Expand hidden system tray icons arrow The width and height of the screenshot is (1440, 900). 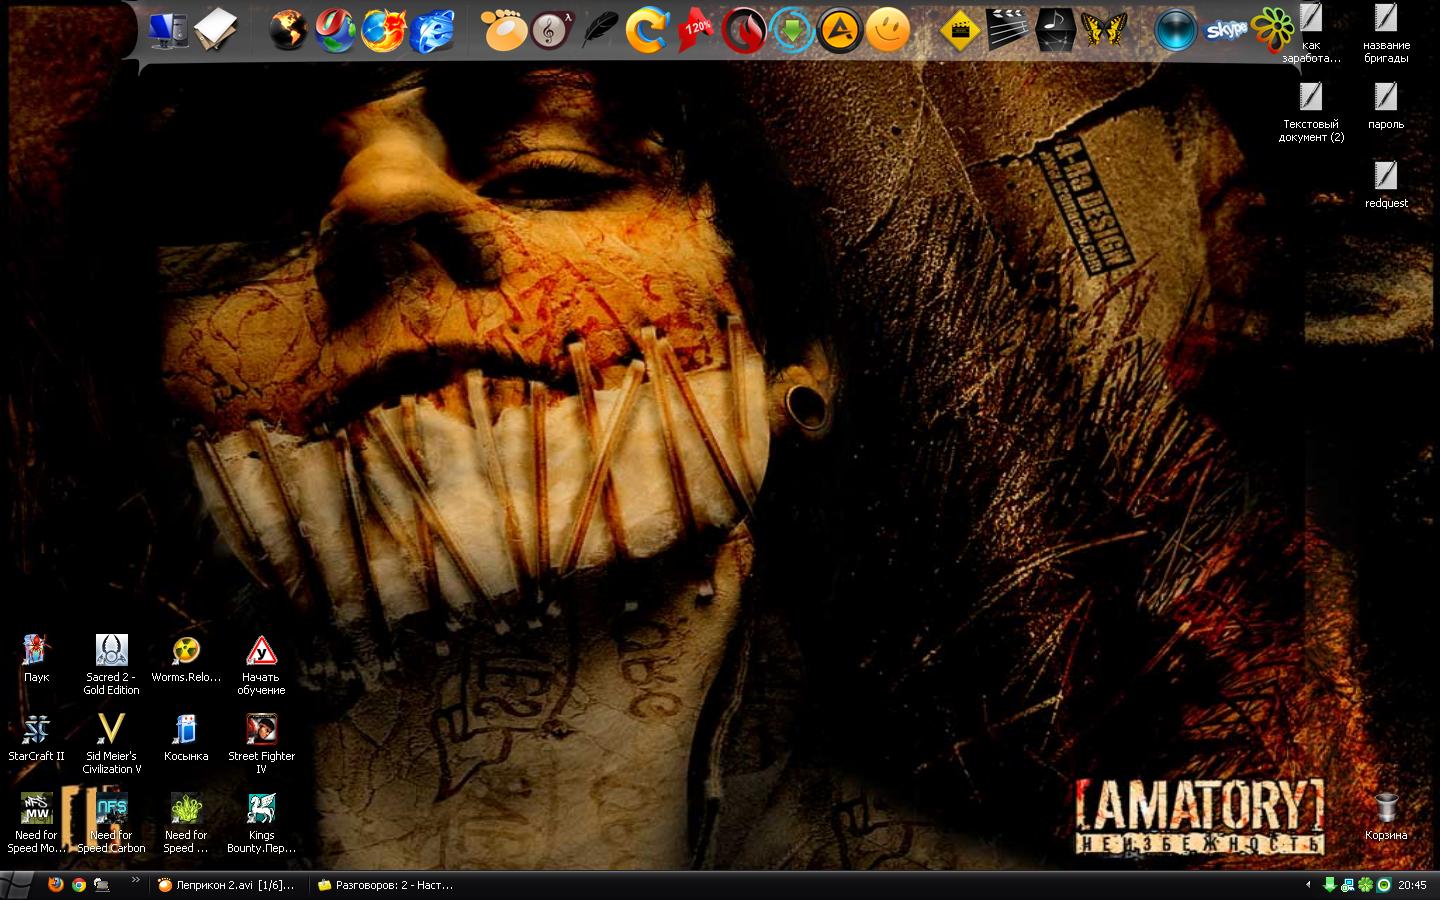pos(1308,885)
